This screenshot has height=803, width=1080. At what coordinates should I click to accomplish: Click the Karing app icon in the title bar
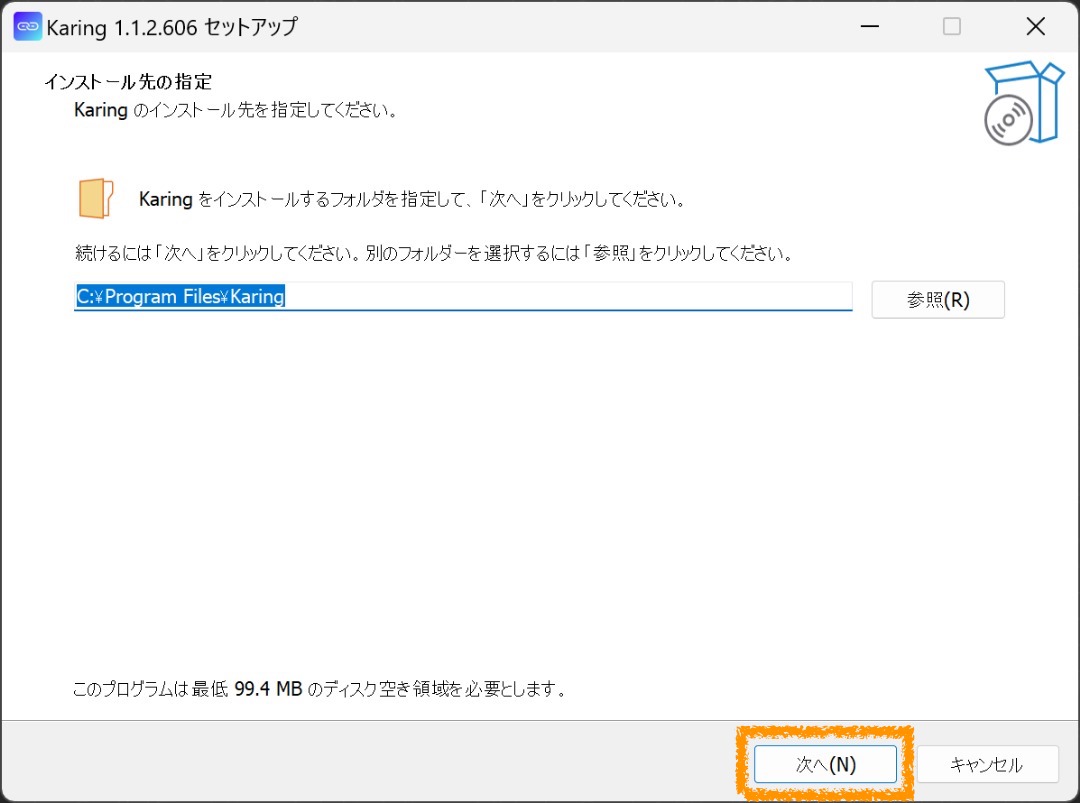pos(28,27)
